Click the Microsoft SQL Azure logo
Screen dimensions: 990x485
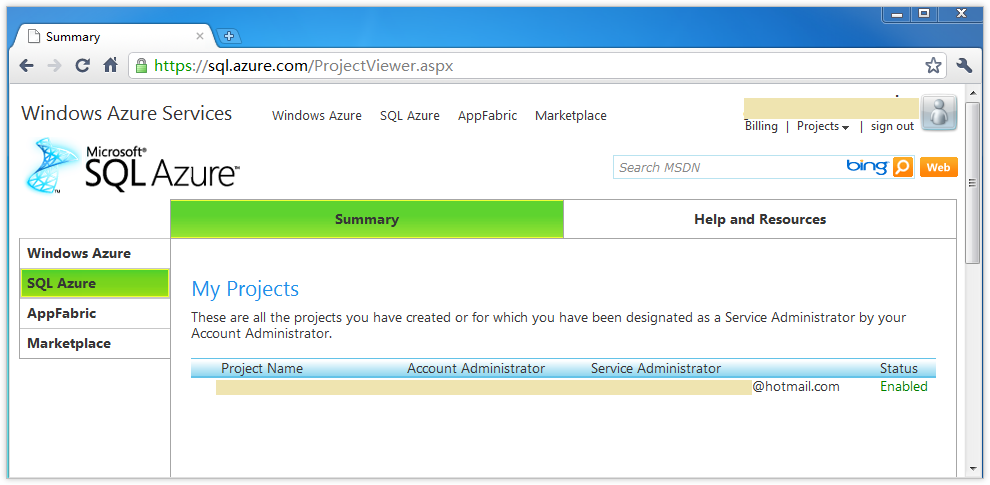pos(133,166)
